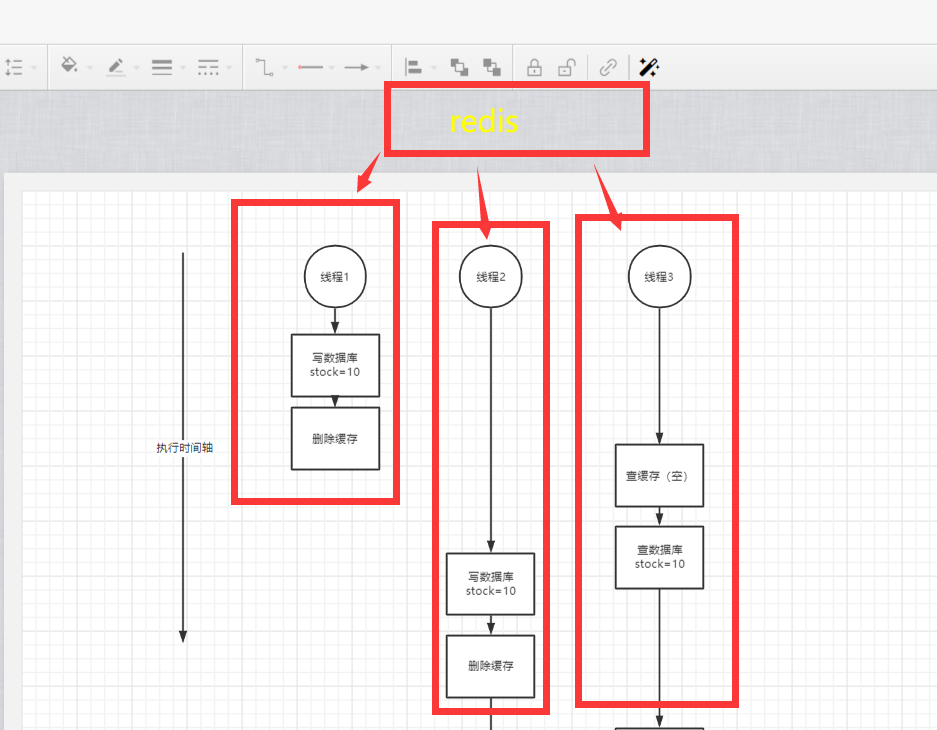The height and width of the screenshot is (730, 937).
Task: Select the 线程2 circle node
Action: tap(490, 276)
